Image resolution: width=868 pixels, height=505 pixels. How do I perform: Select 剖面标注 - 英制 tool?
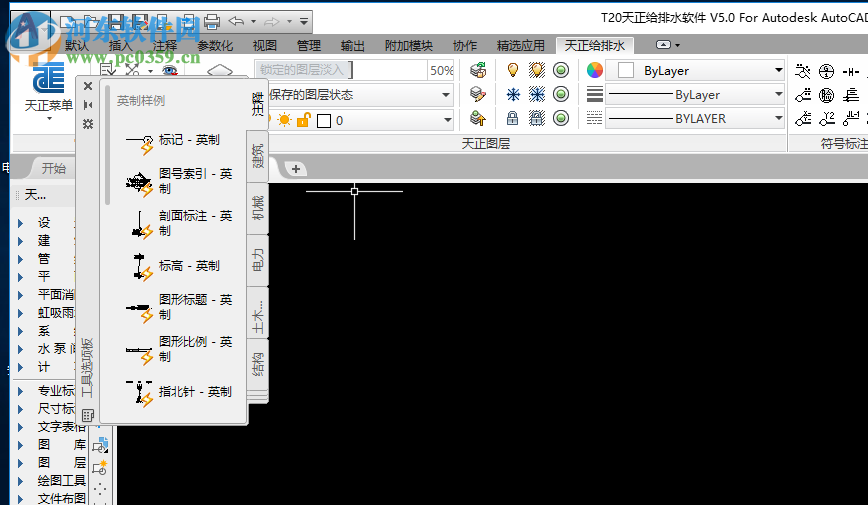click(x=179, y=224)
